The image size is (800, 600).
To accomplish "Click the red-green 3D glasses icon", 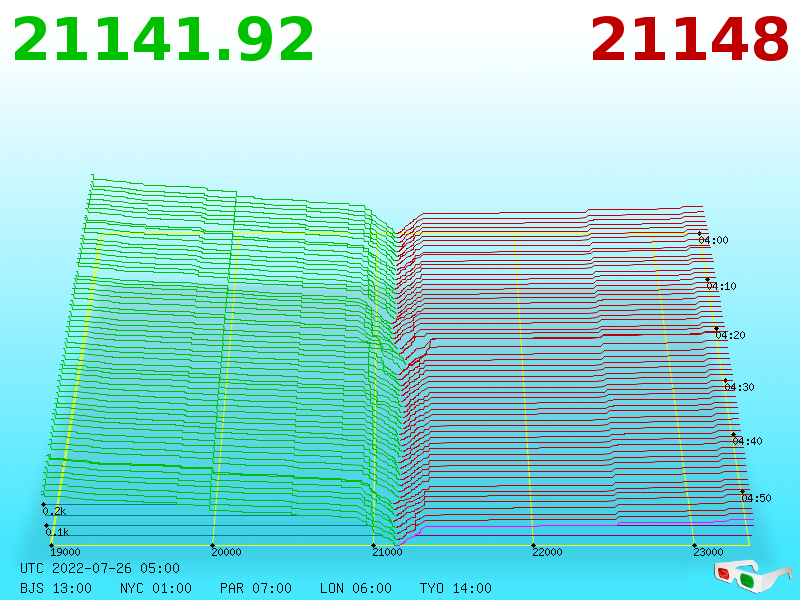I will coord(752,576).
